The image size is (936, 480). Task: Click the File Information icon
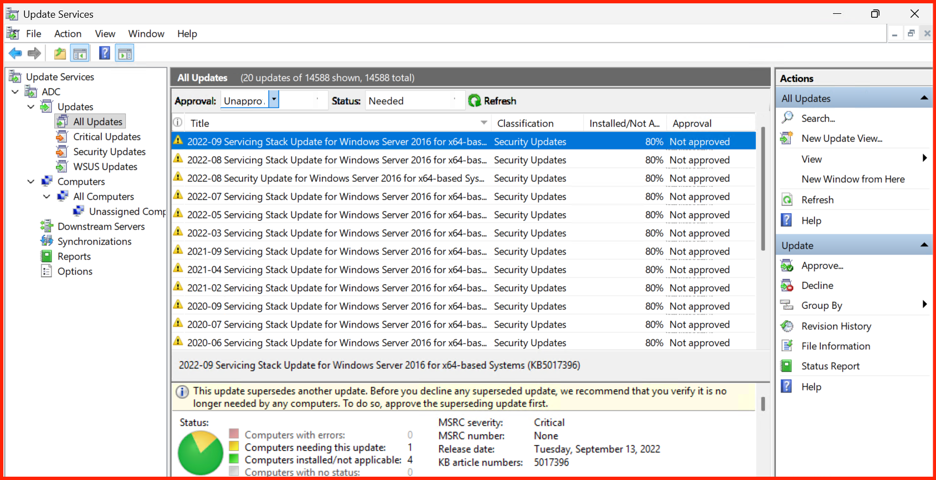click(787, 346)
